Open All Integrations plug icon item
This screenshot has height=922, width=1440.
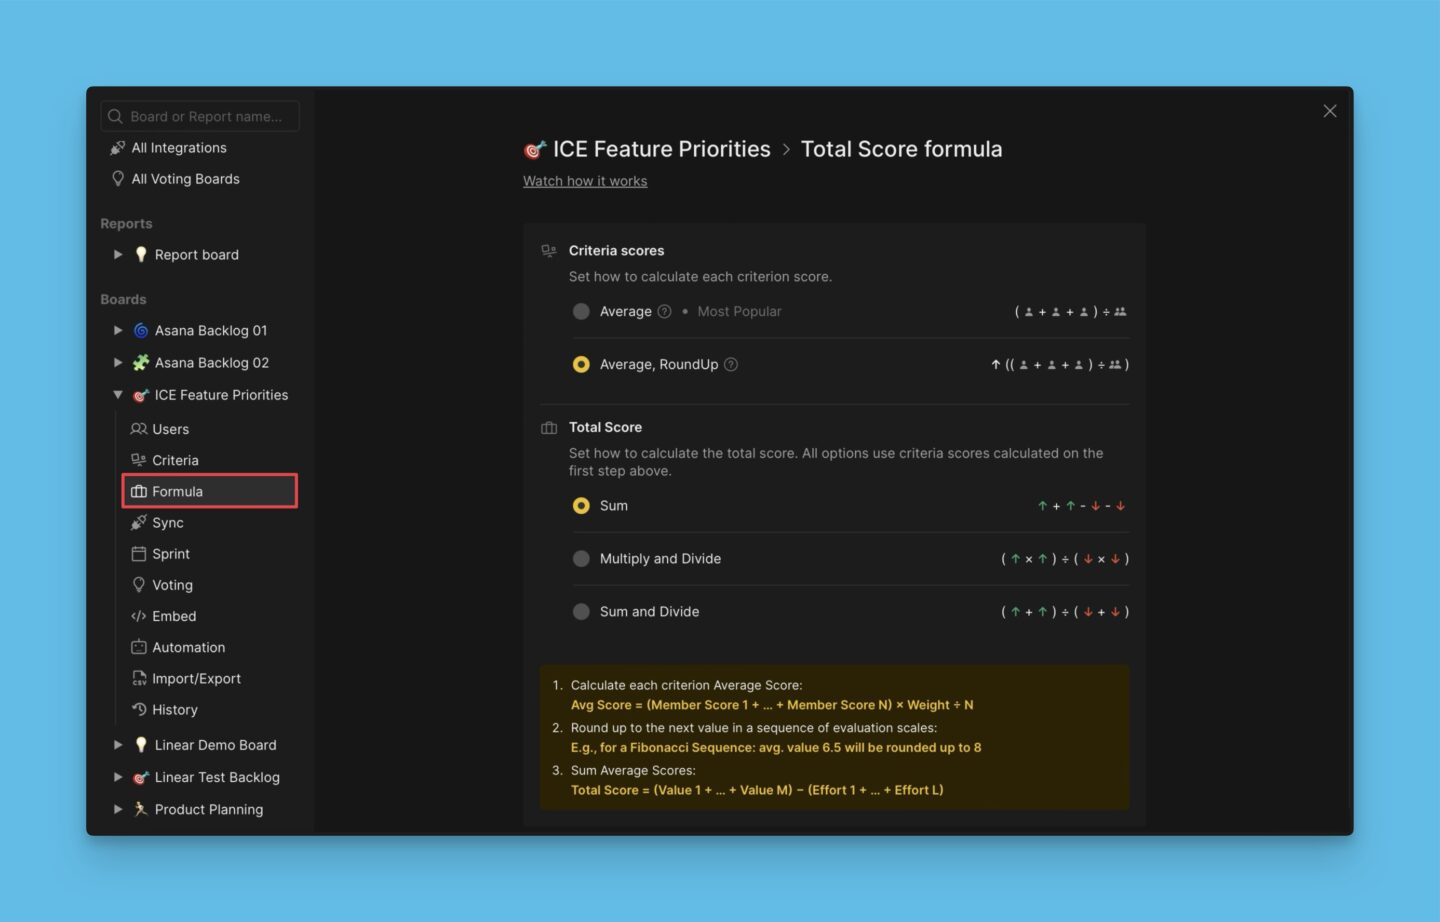179,148
